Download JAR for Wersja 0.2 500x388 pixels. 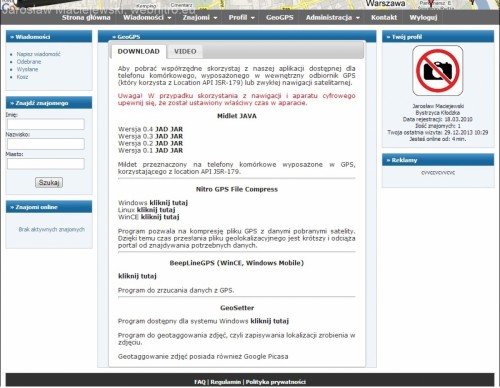(177, 143)
